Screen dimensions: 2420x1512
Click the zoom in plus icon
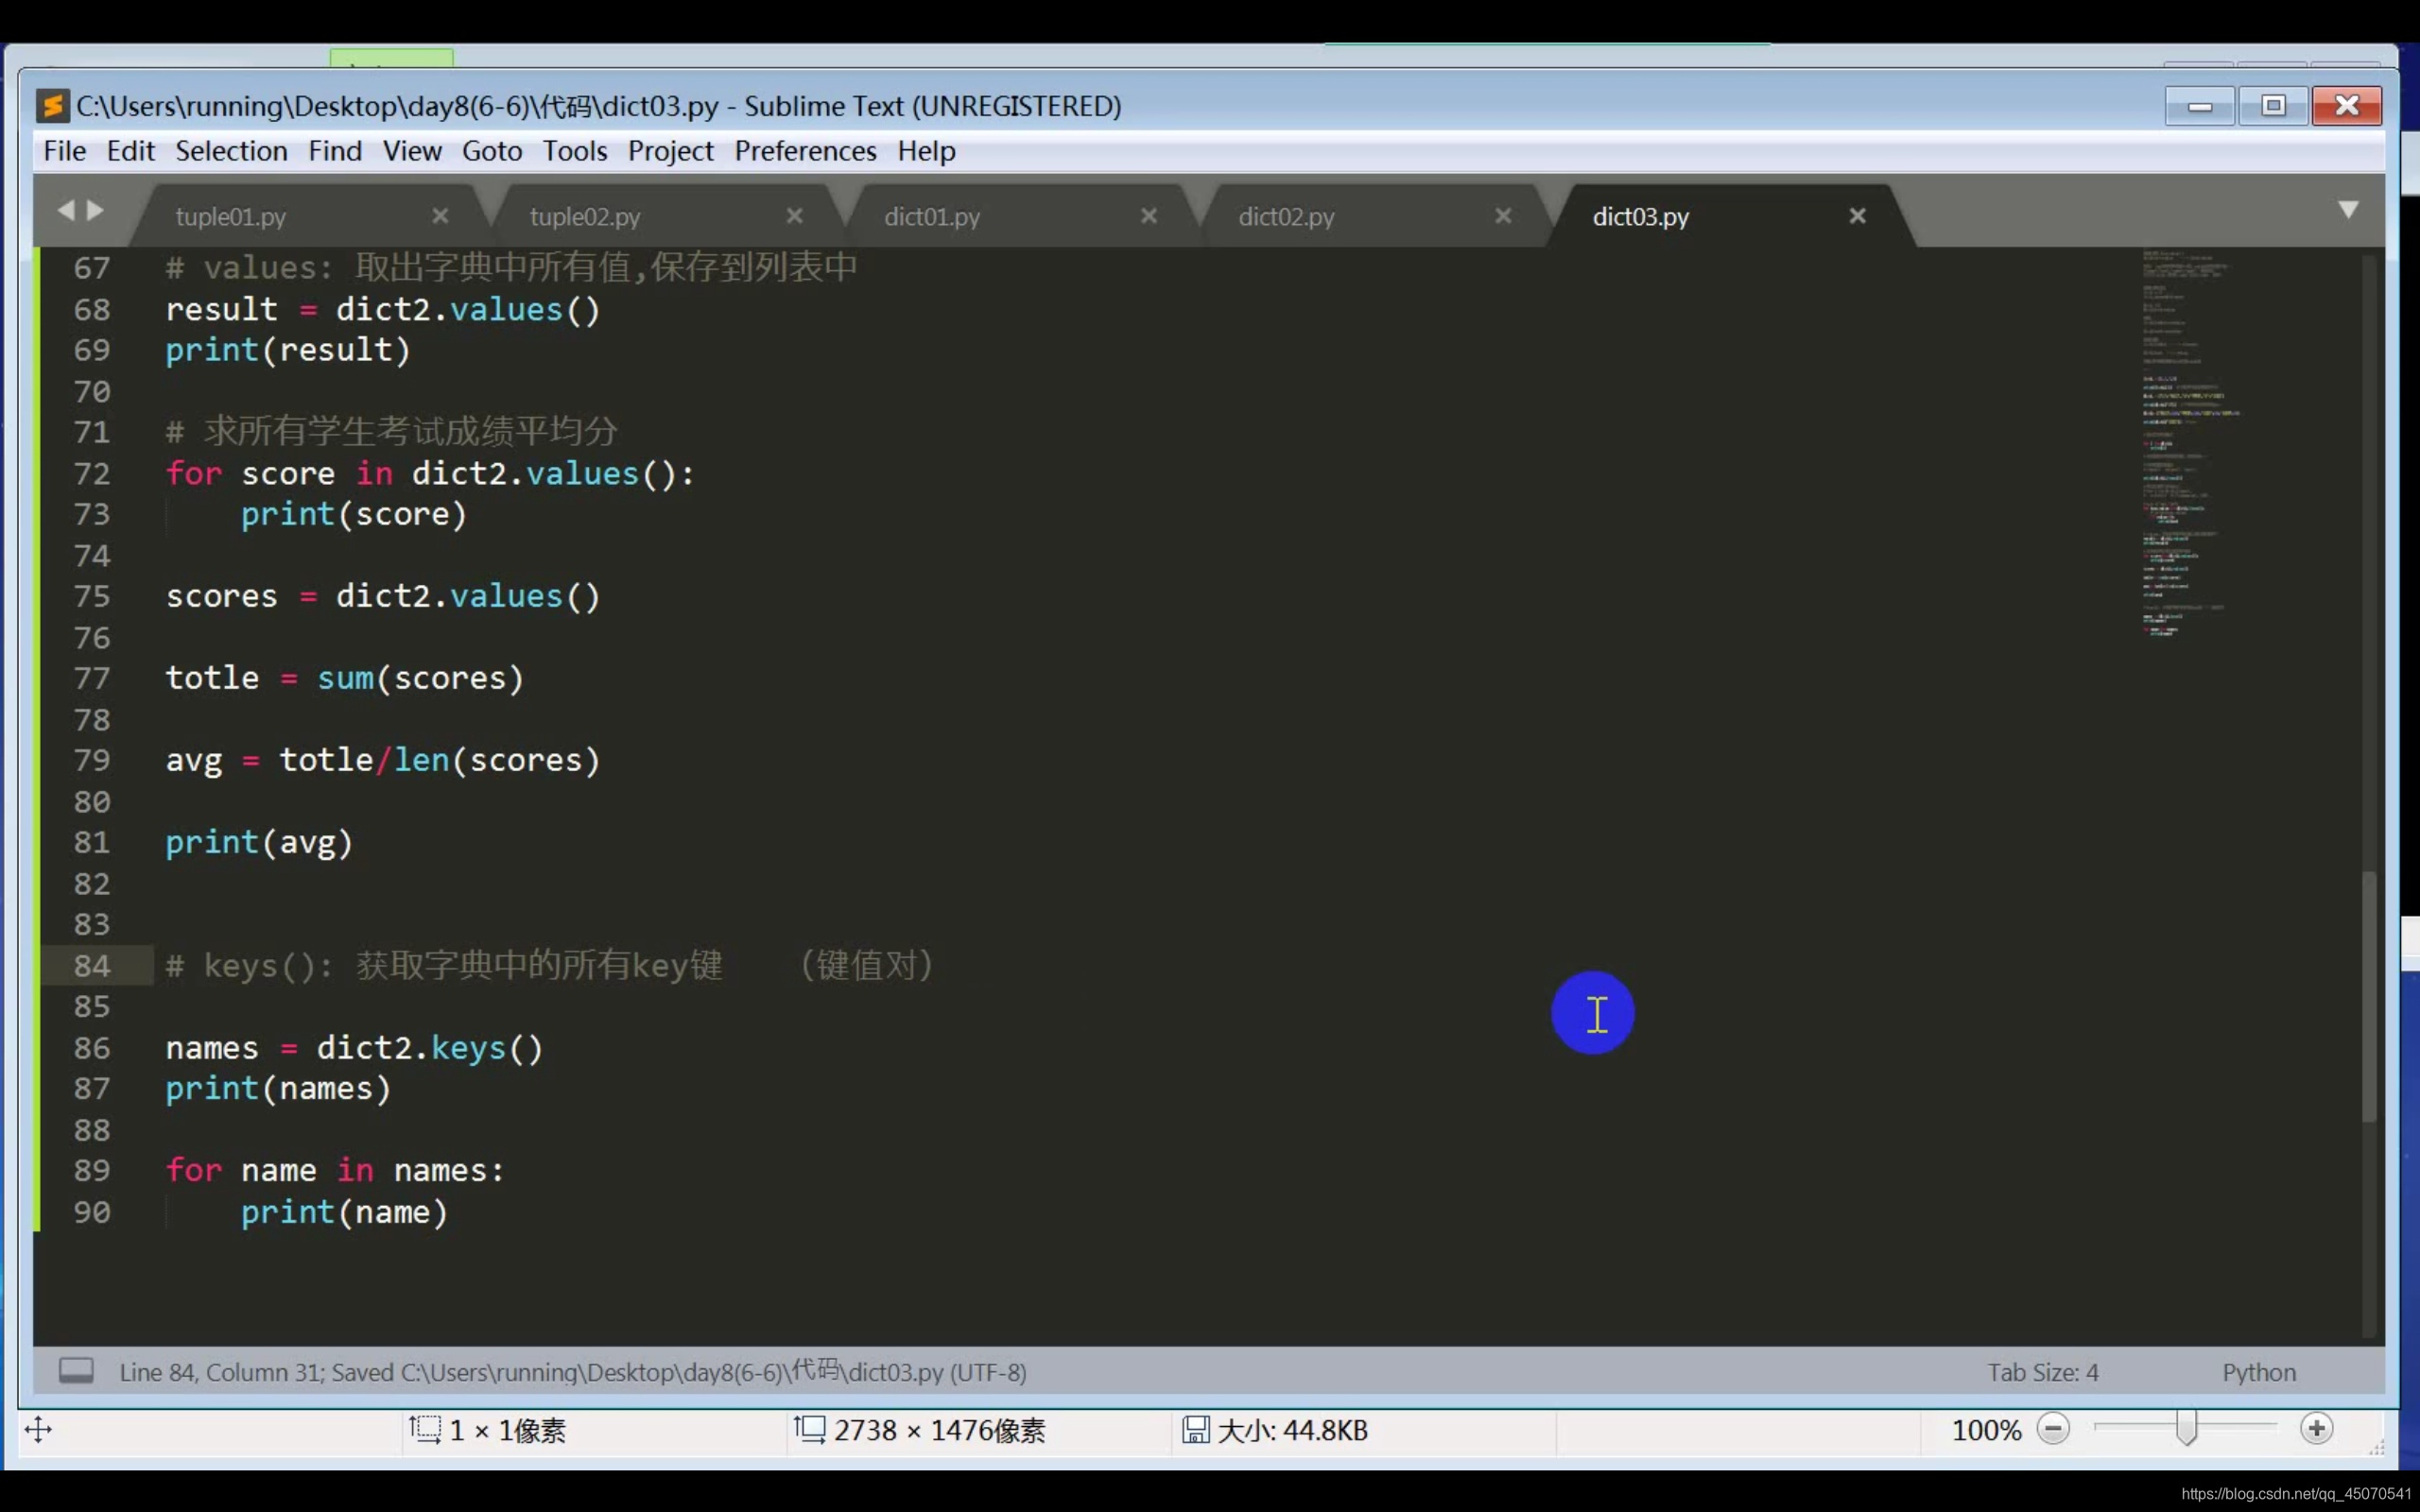tap(2316, 1429)
